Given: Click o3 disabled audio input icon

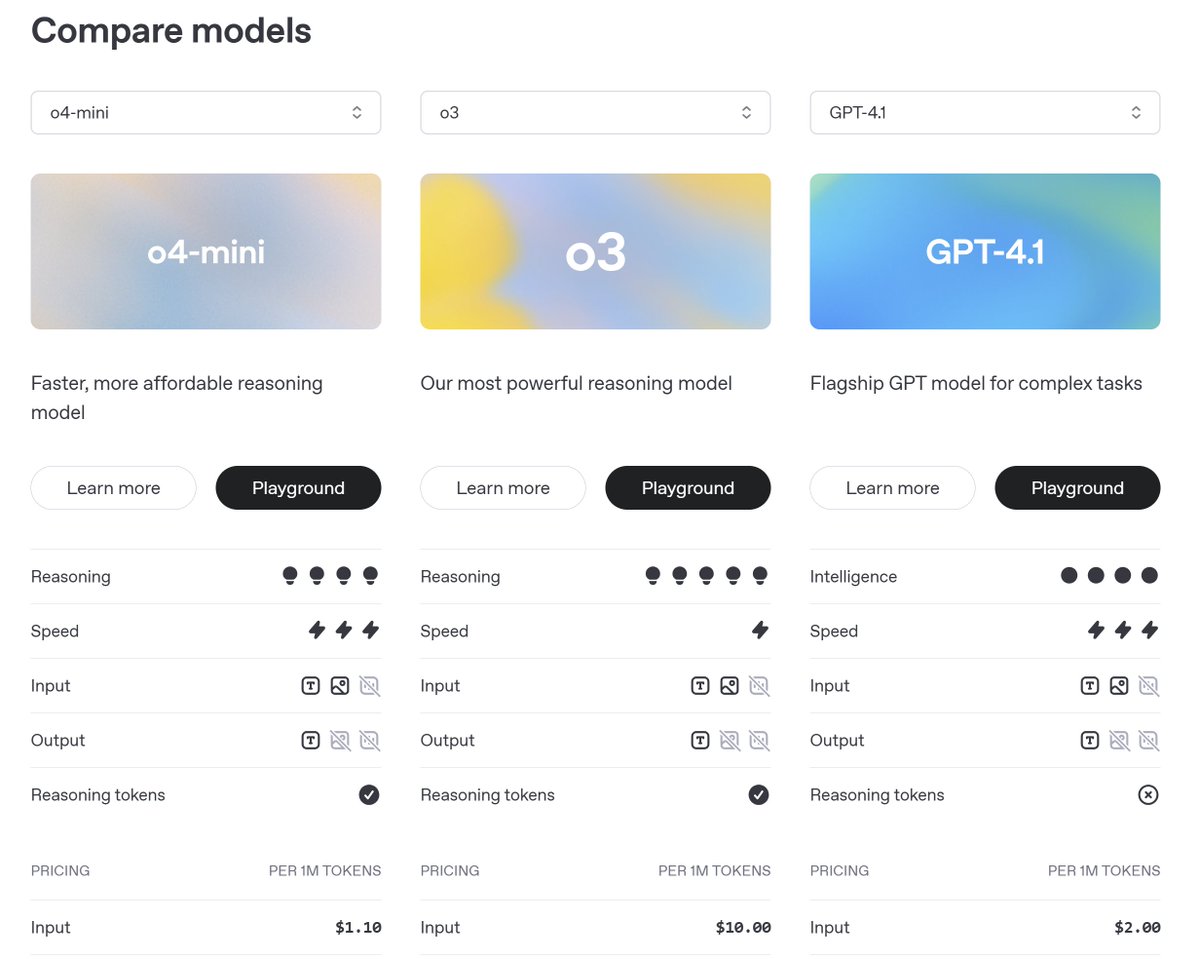Looking at the screenshot, I should coord(759,686).
